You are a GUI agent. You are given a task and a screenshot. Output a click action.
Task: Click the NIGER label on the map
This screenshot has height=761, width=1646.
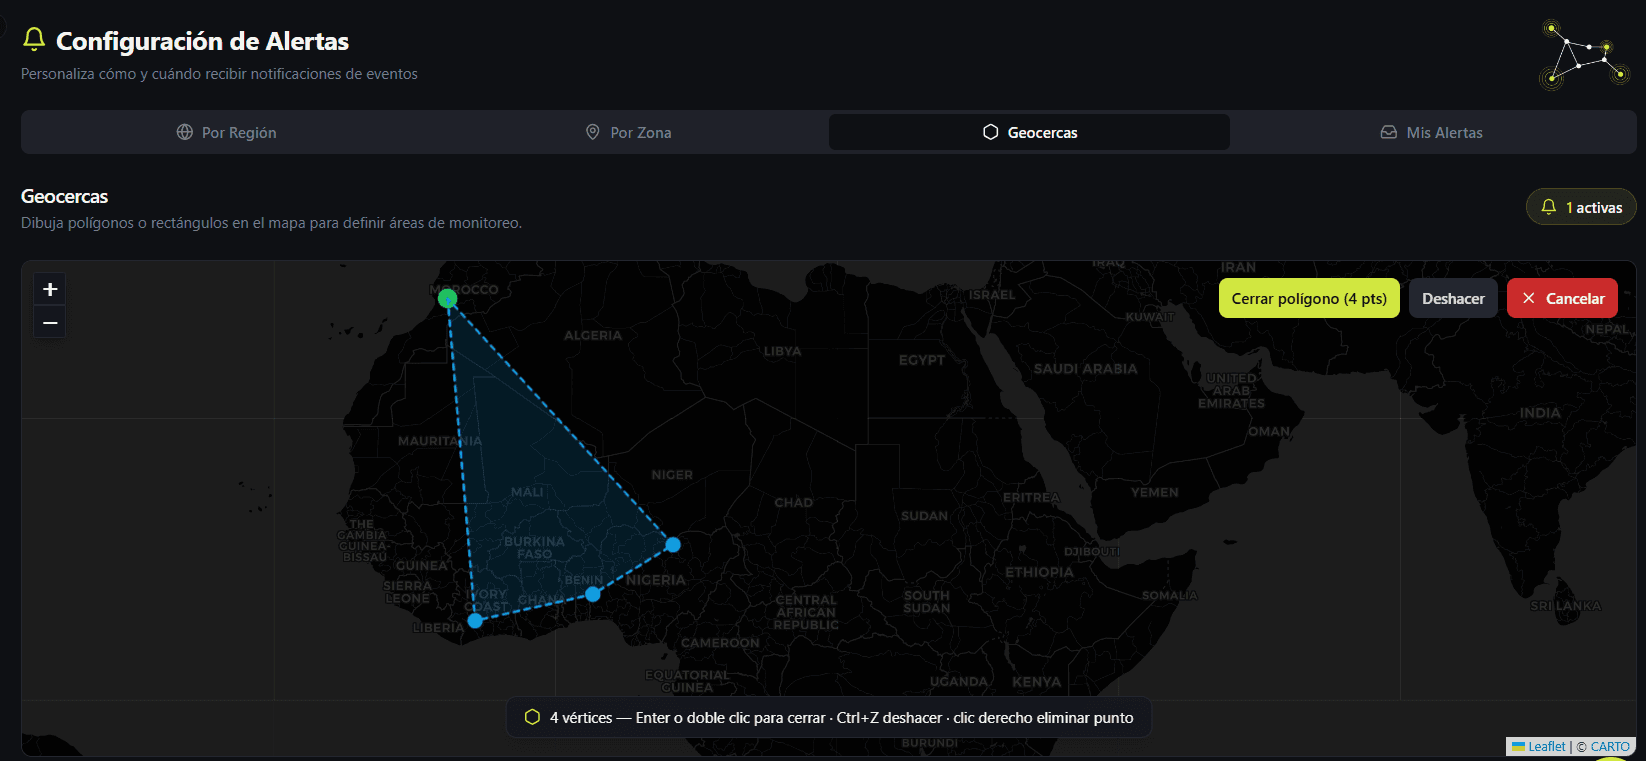click(x=672, y=475)
